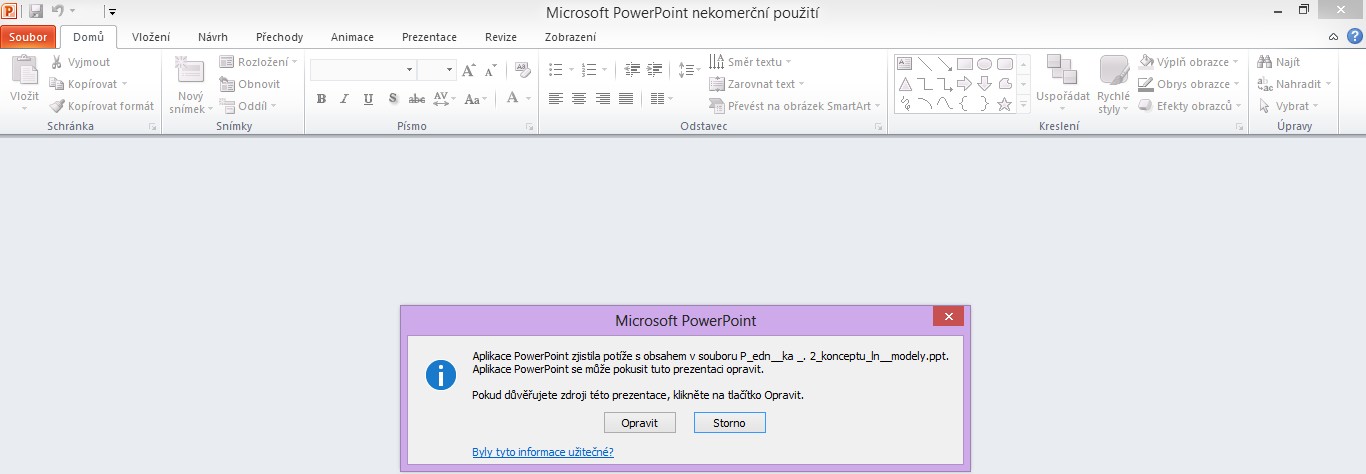Click the Undo arrow in quick access toolbar
The image size is (1366, 474).
click(x=58, y=11)
